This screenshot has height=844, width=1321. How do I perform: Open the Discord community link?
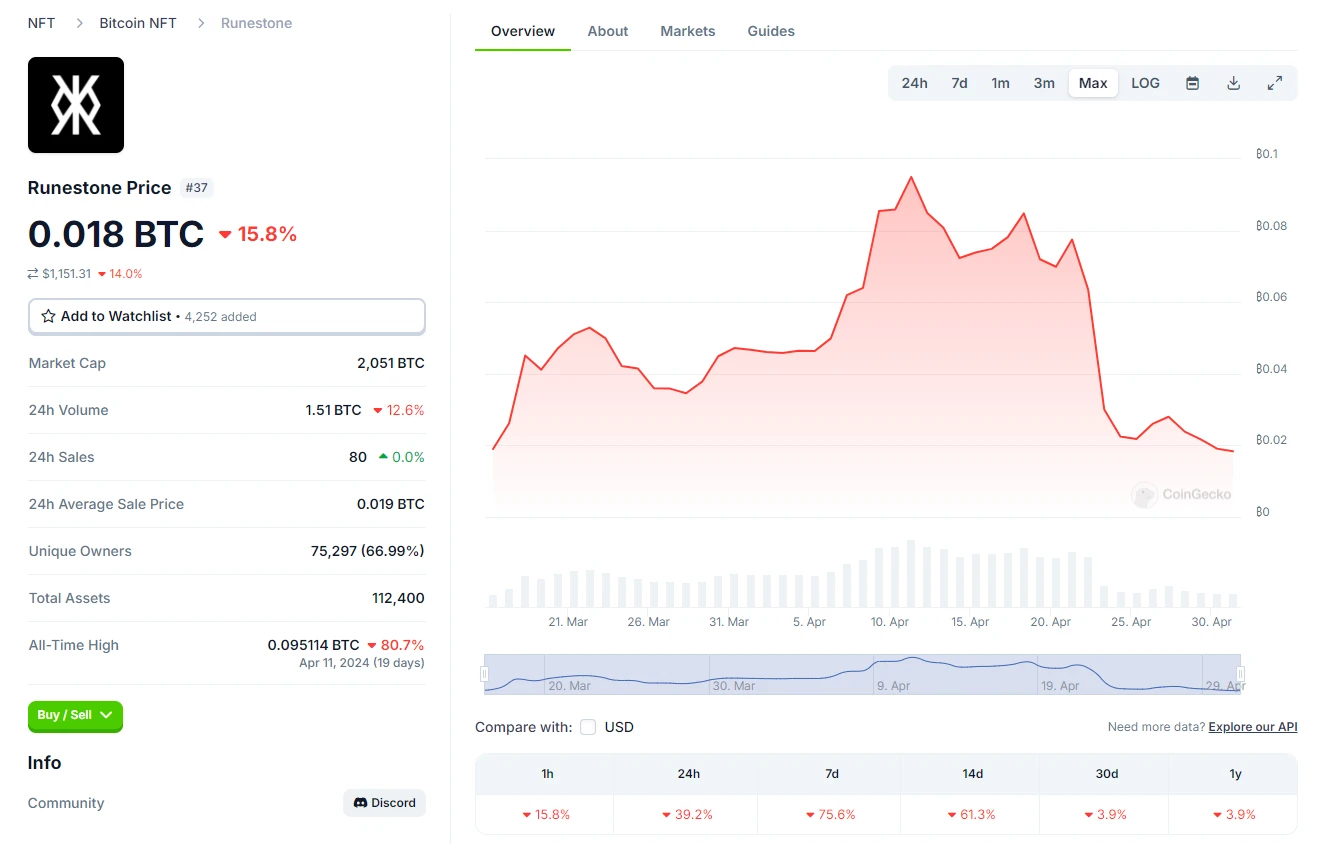pyautogui.click(x=384, y=803)
